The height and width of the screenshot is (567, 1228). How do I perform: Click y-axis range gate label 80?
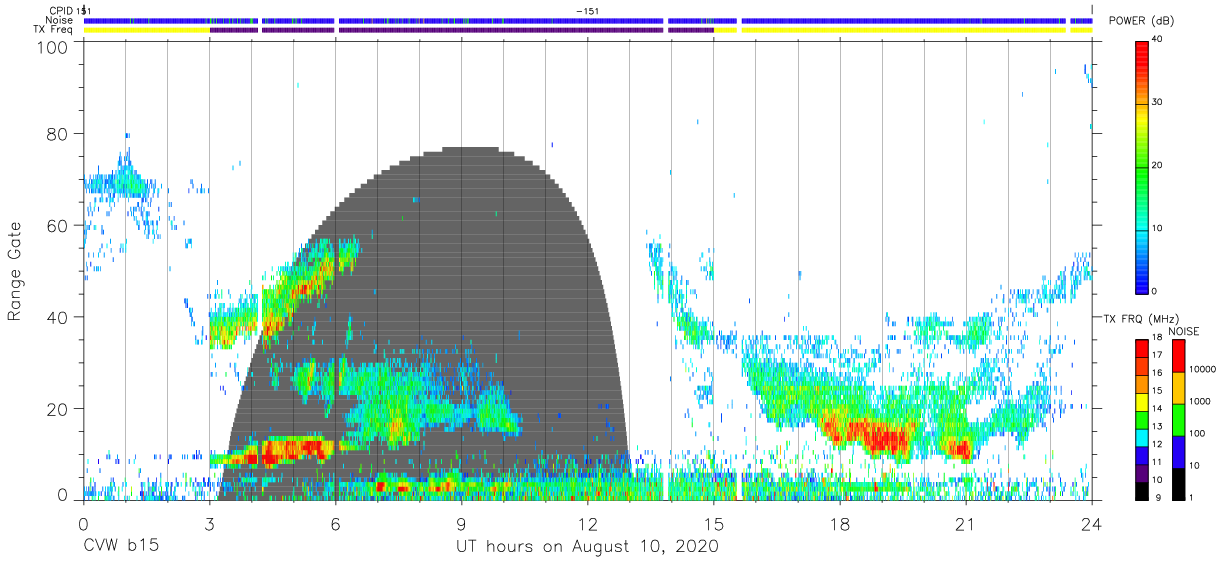tap(59, 134)
